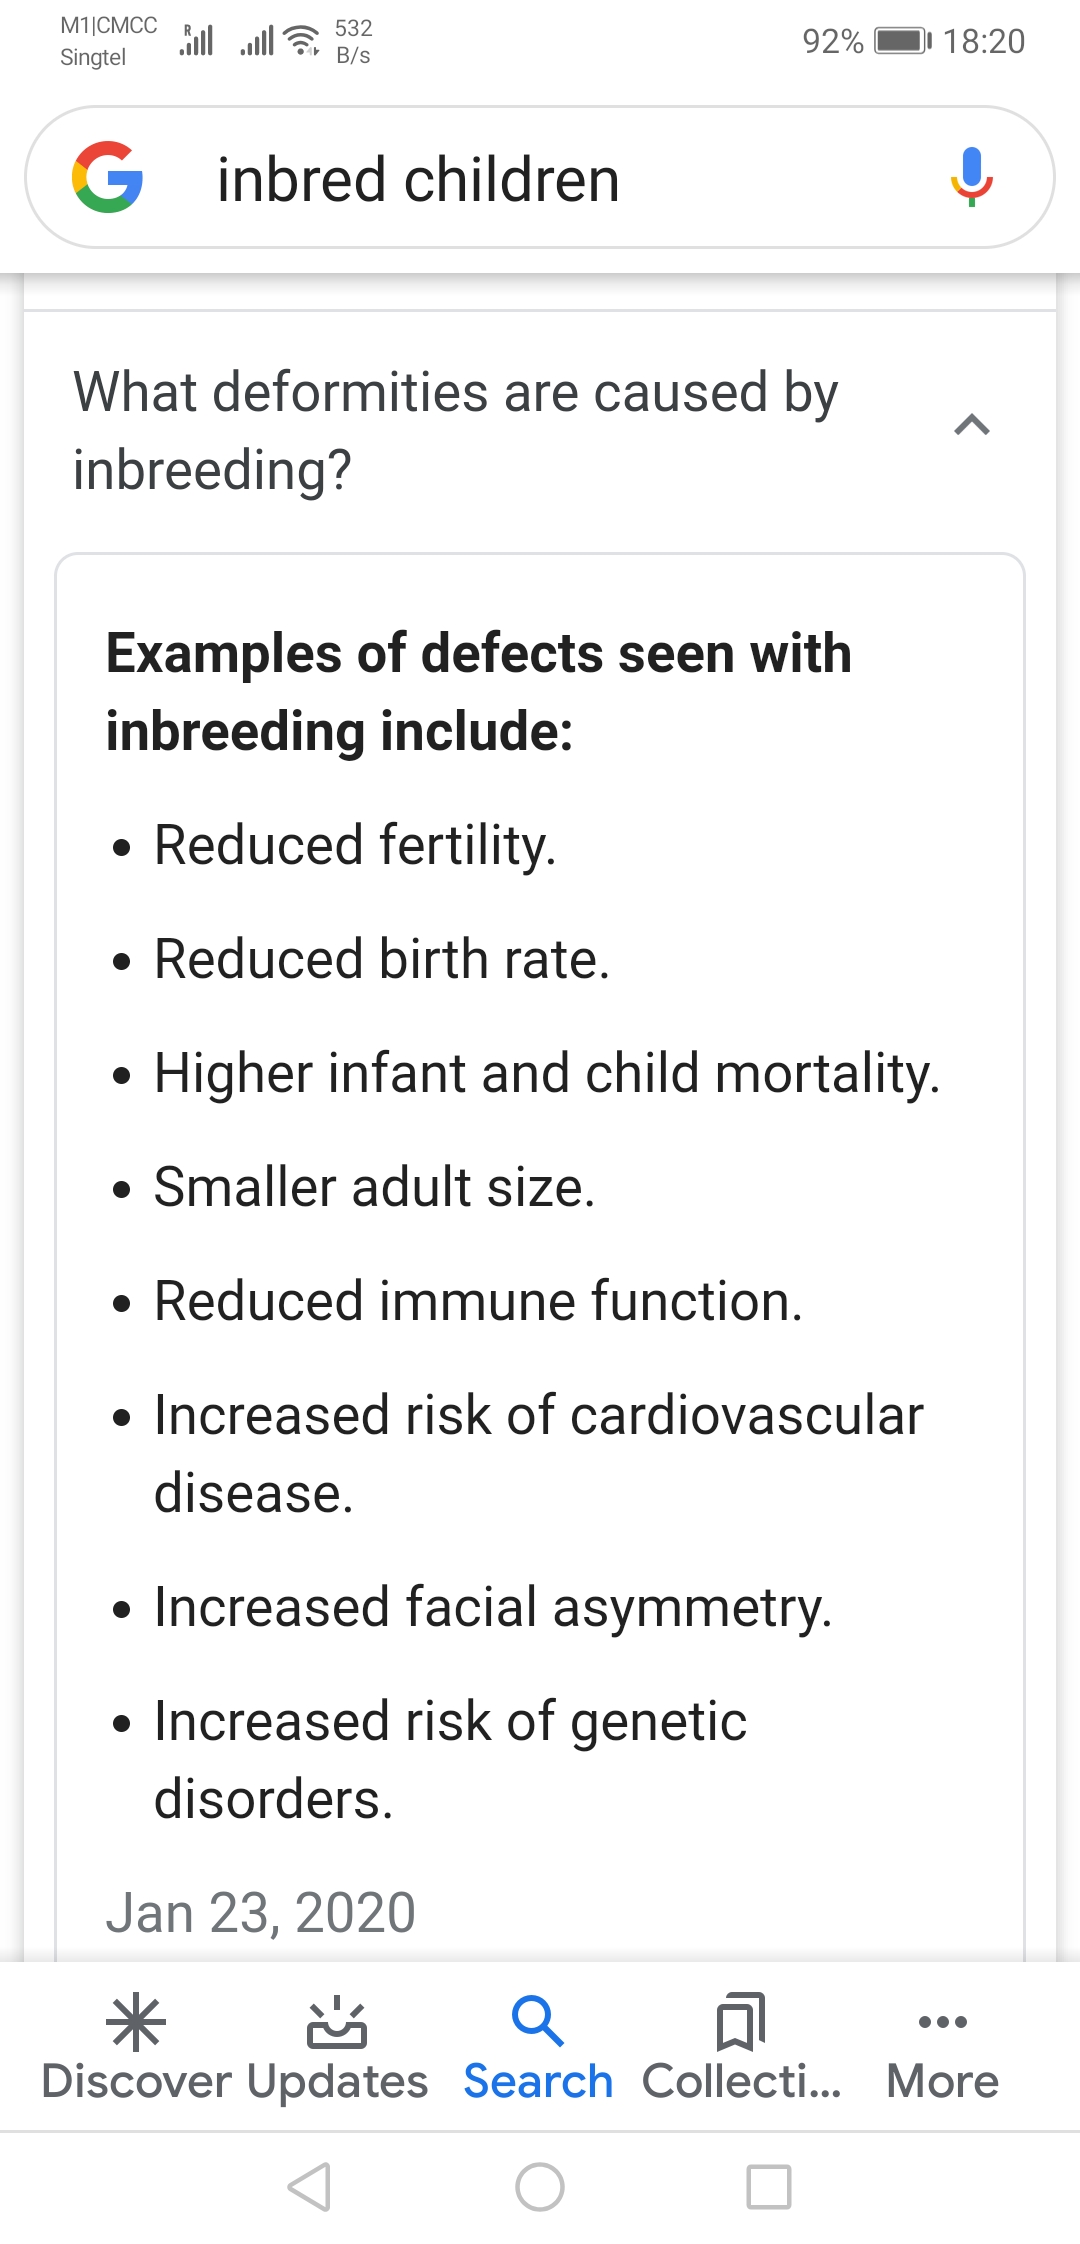
Task: Tap the 'Increased facial asymmetry' list item
Action: [493, 1608]
